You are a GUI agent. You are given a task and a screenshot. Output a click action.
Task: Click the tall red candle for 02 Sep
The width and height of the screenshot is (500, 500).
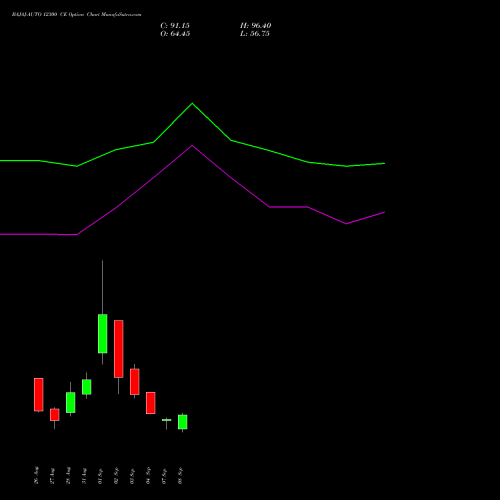[x=119, y=349]
